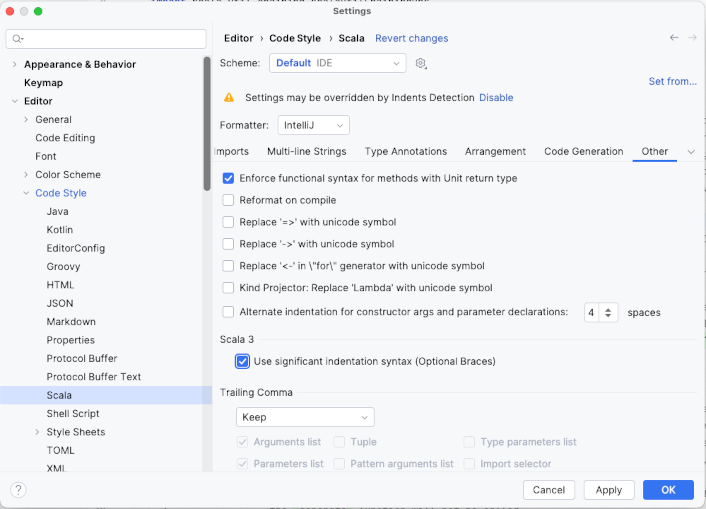The height and width of the screenshot is (509, 706).
Task: Uncheck Use significant indentation syntax
Action: (243, 361)
